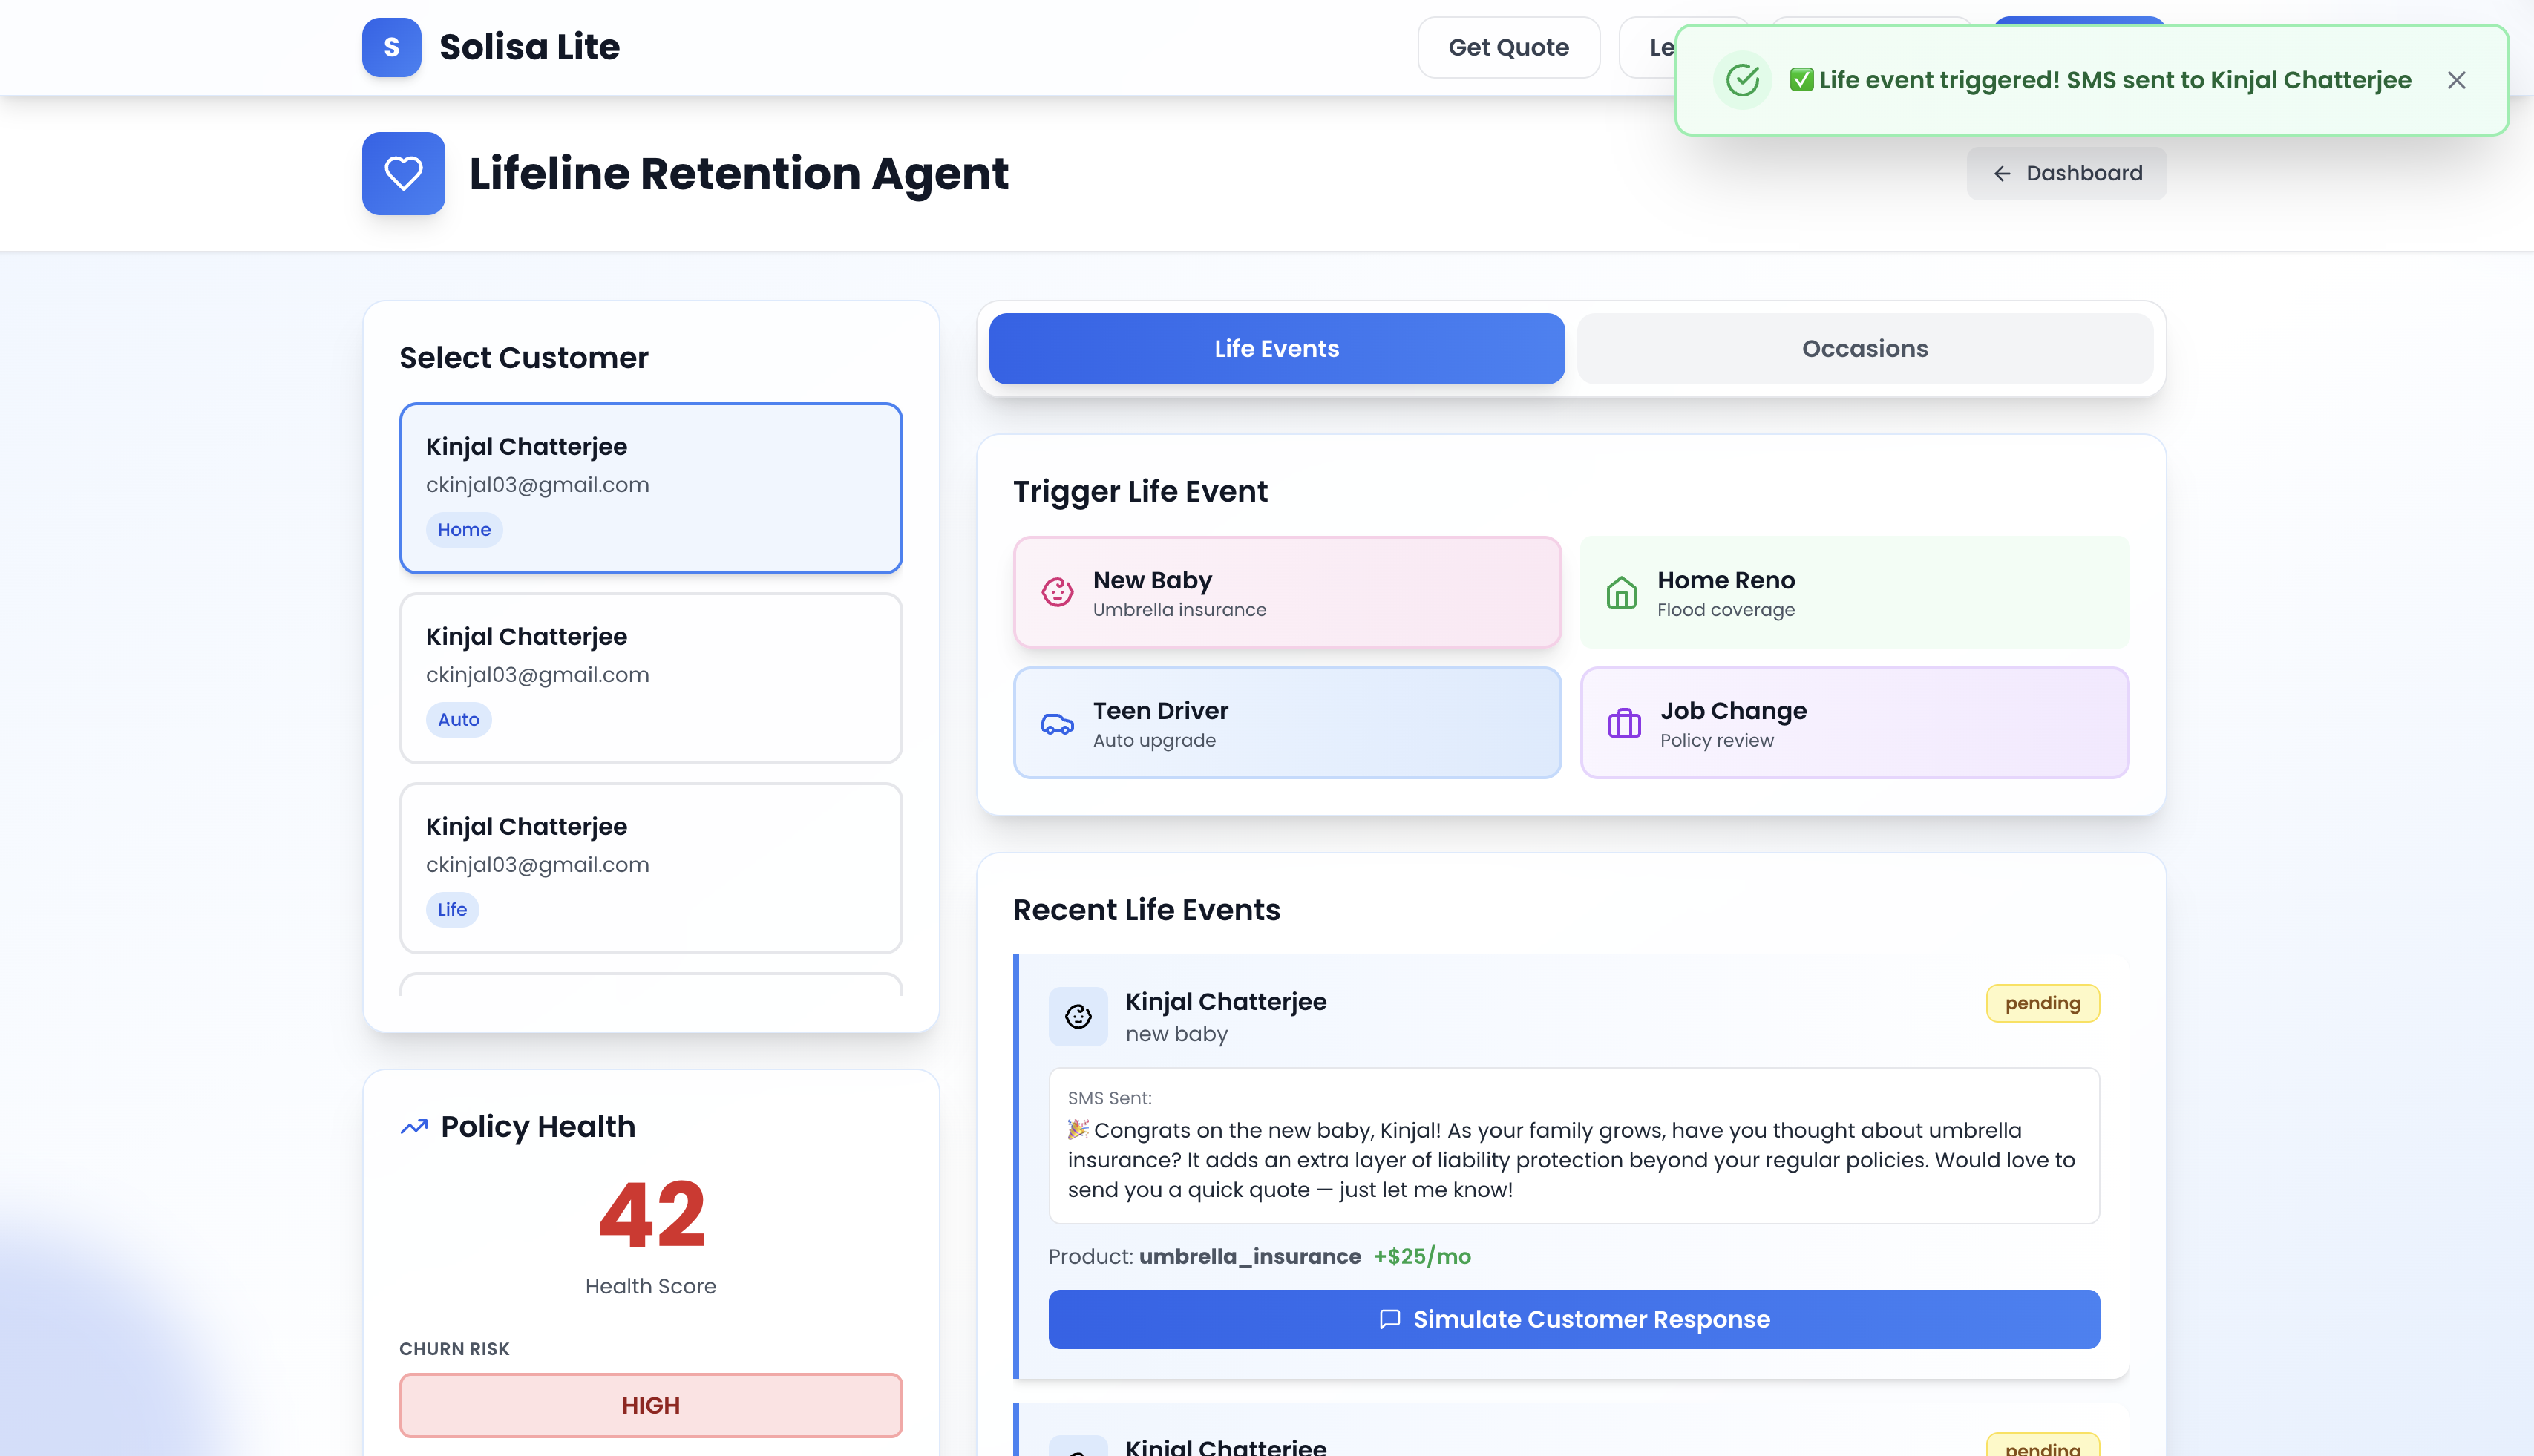
Task: Dismiss the life event triggered notification
Action: point(2456,80)
